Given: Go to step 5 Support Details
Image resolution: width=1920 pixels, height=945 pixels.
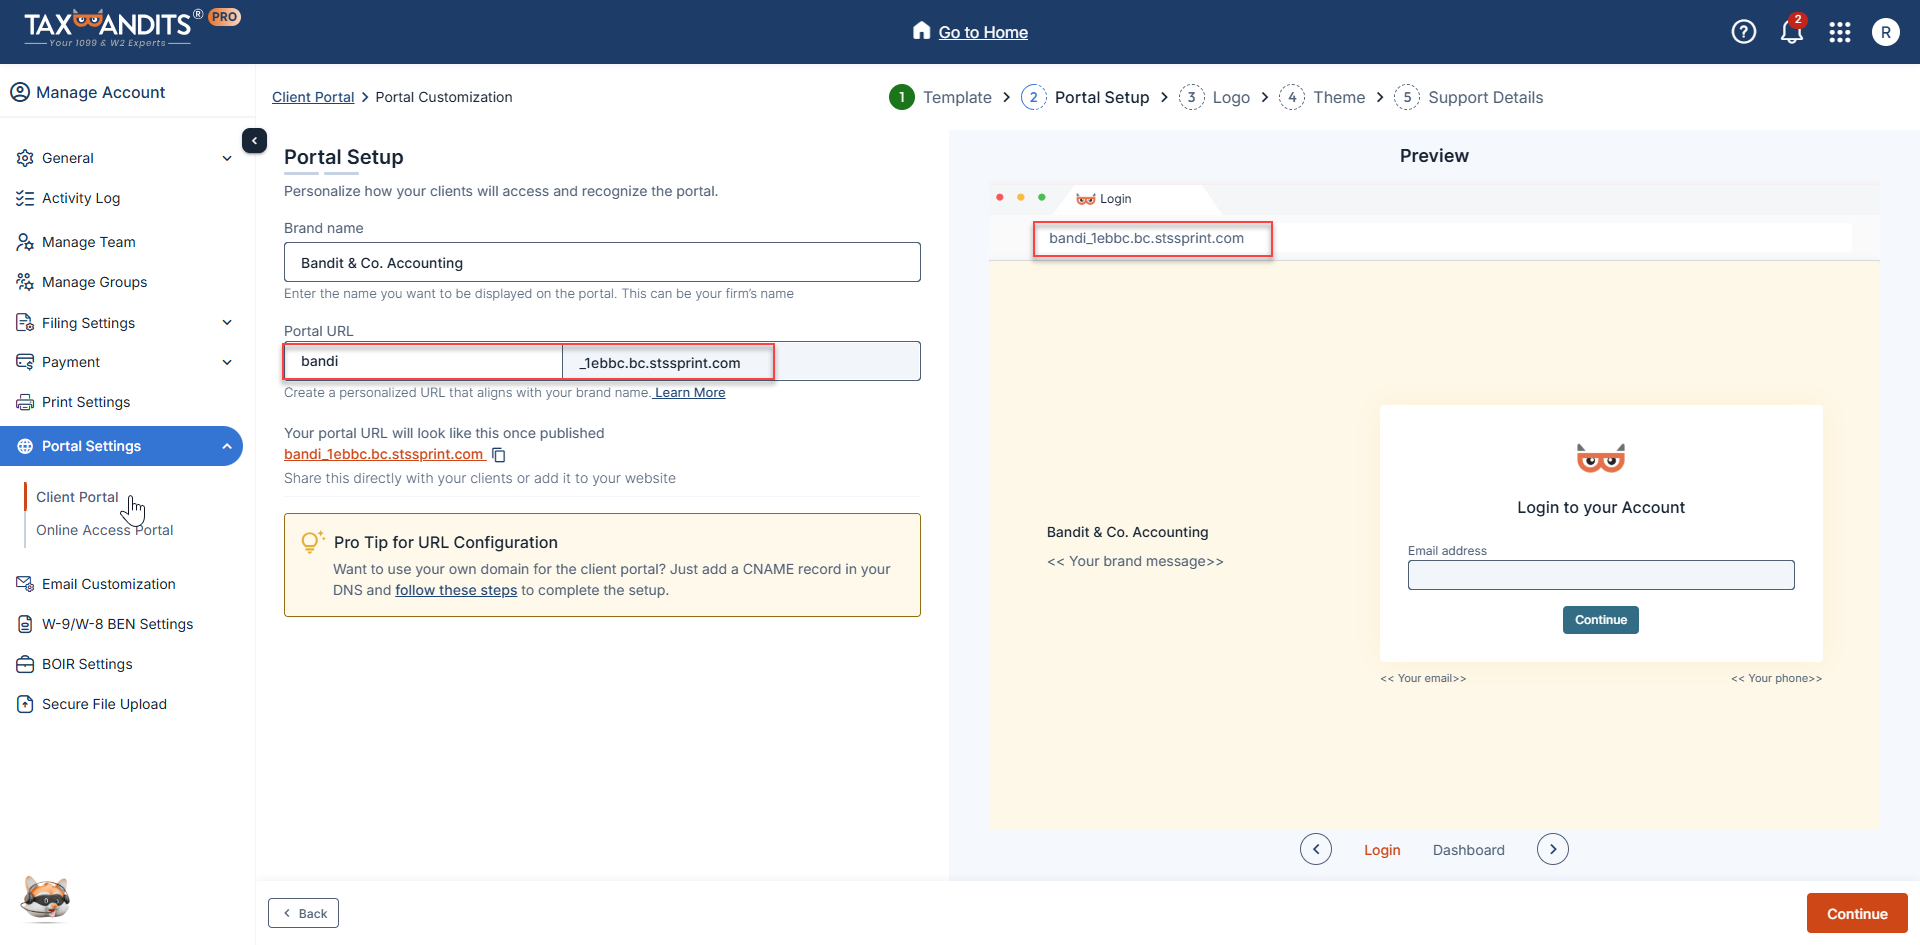Looking at the screenshot, I should [1468, 97].
